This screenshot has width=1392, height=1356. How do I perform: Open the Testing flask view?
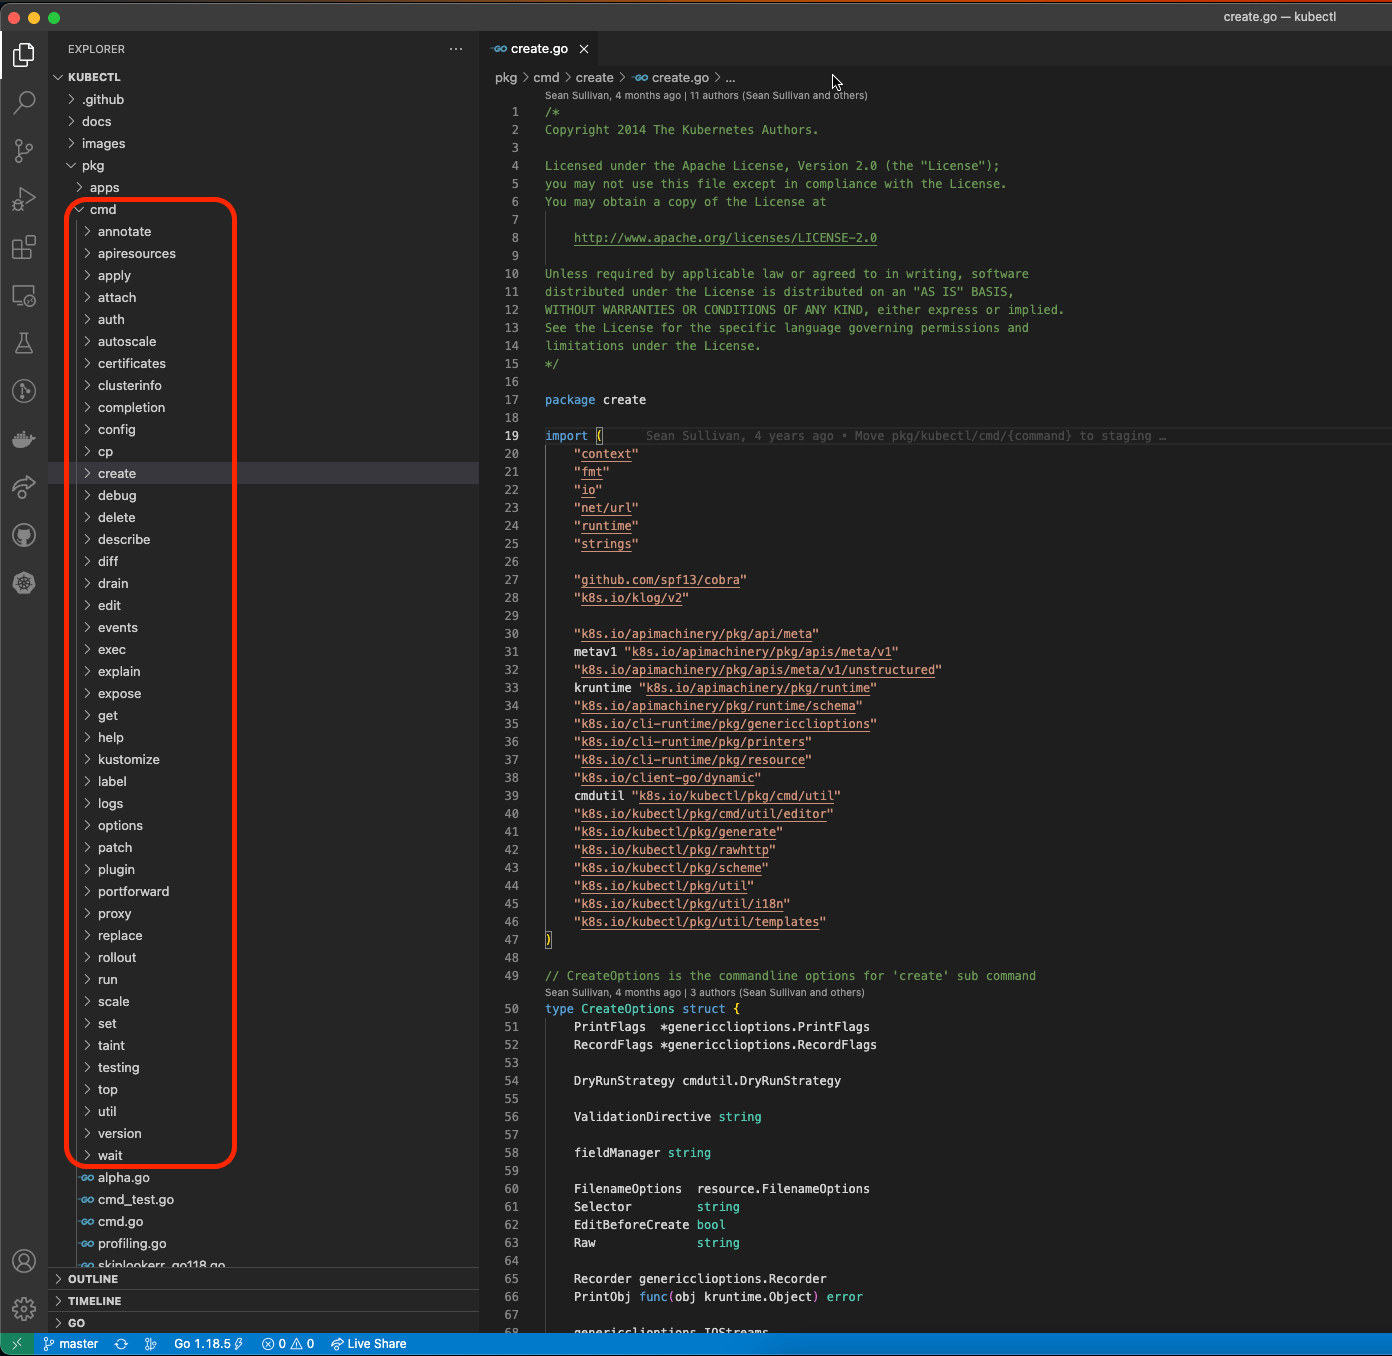point(24,343)
